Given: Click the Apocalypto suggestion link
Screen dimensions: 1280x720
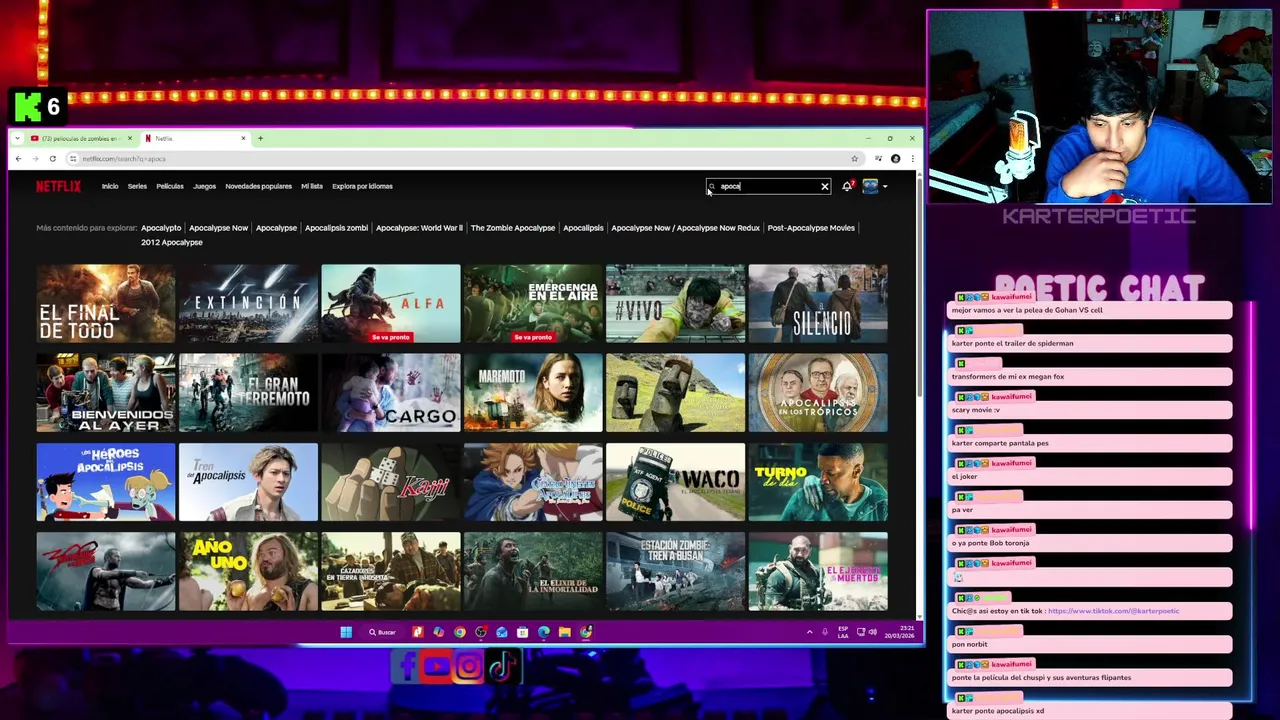Looking at the screenshot, I should pos(161,228).
